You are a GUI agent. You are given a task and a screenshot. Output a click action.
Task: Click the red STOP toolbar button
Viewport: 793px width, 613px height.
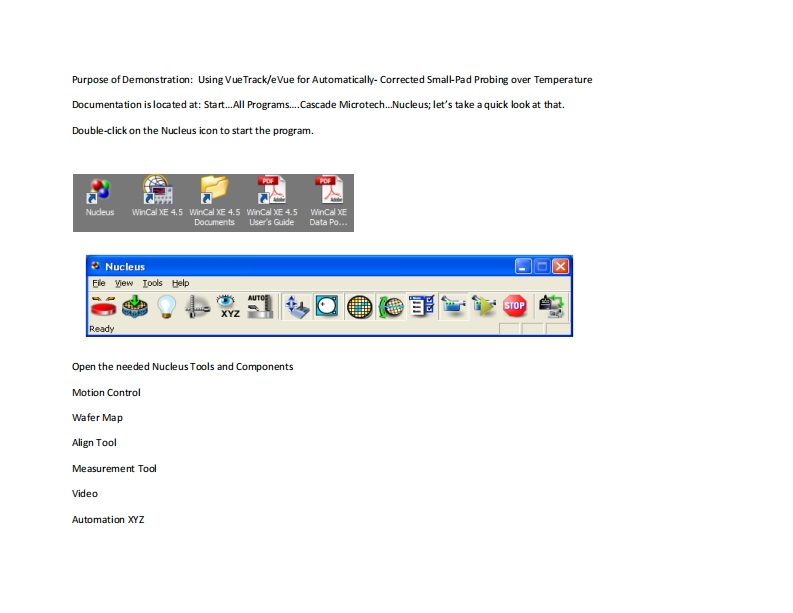click(x=514, y=307)
